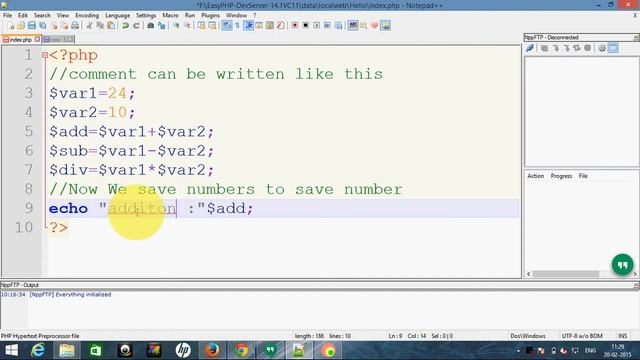Click the green quote floating button
The image size is (640, 360).
click(x=622, y=265)
